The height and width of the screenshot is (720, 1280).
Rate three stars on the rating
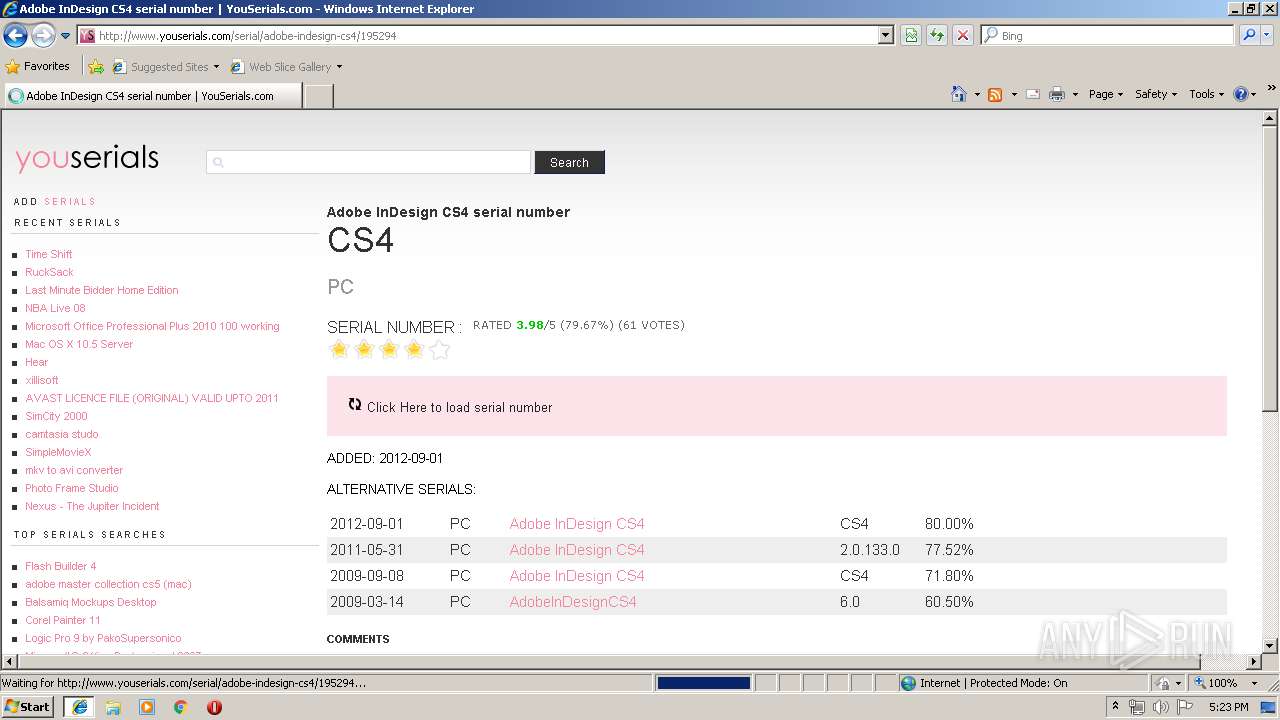[389, 349]
